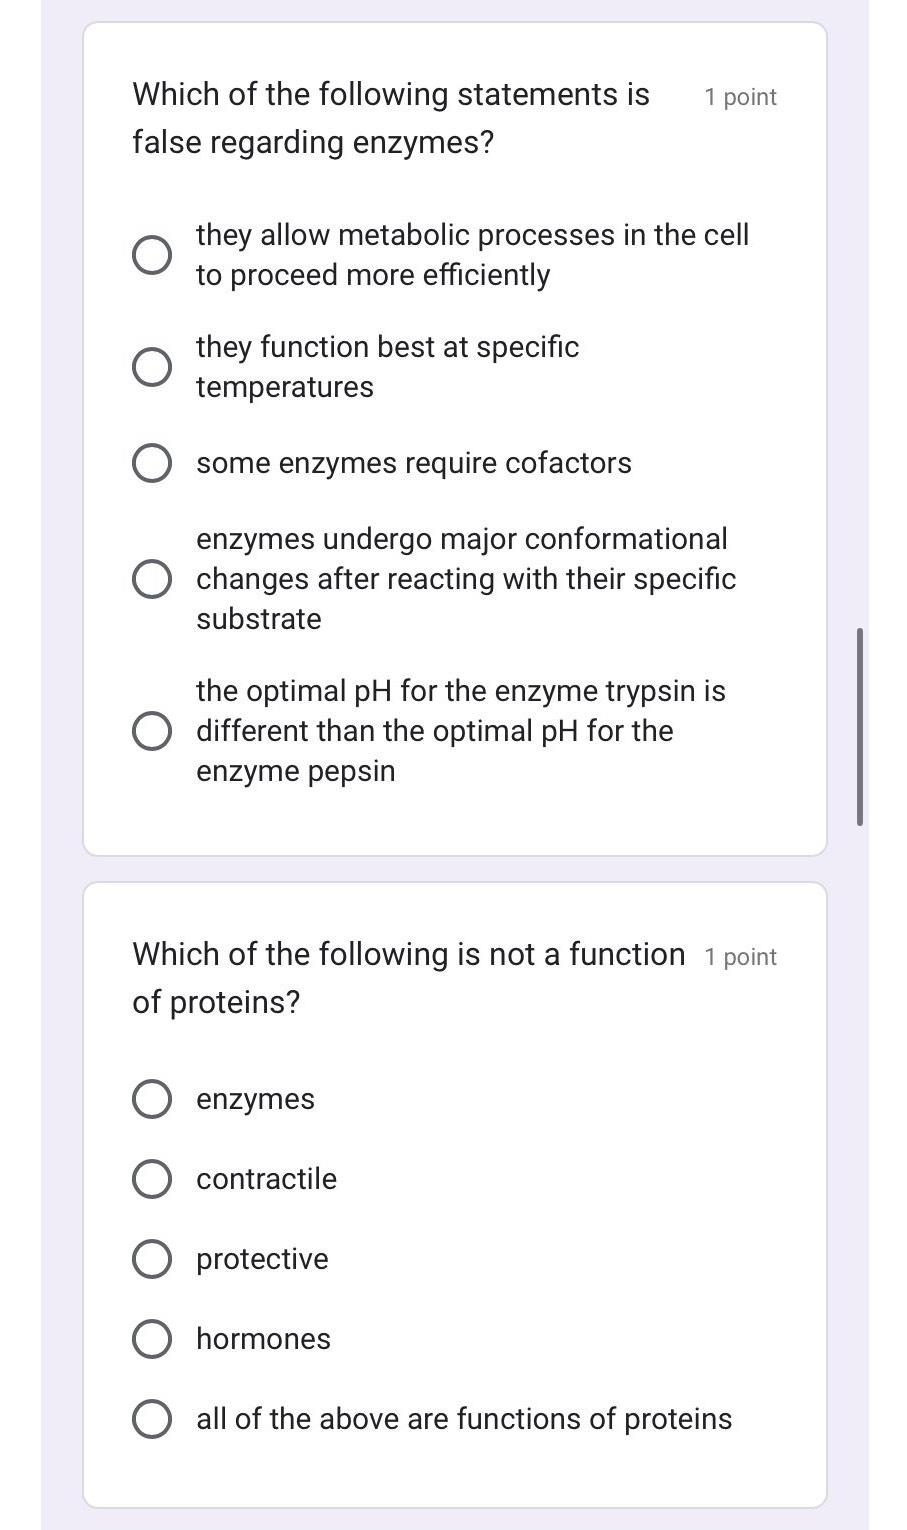Image resolution: width=907 pixels, height=1530 pixels.
Task: Choose 'all of the above are functions' option
Action: point(151,1419)
